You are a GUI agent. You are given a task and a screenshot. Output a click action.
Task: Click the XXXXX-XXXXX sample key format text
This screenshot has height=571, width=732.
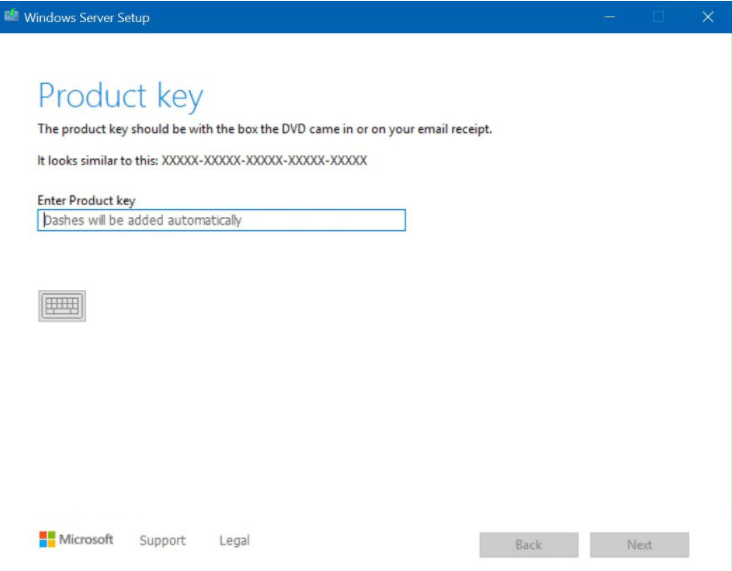click(x=264, y=161)
